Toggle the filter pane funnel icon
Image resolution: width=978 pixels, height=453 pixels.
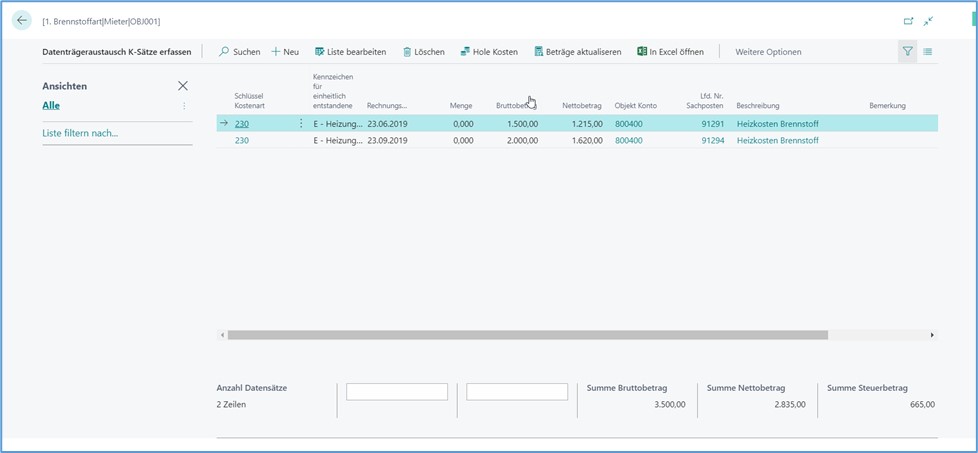(x=907, y=52)
